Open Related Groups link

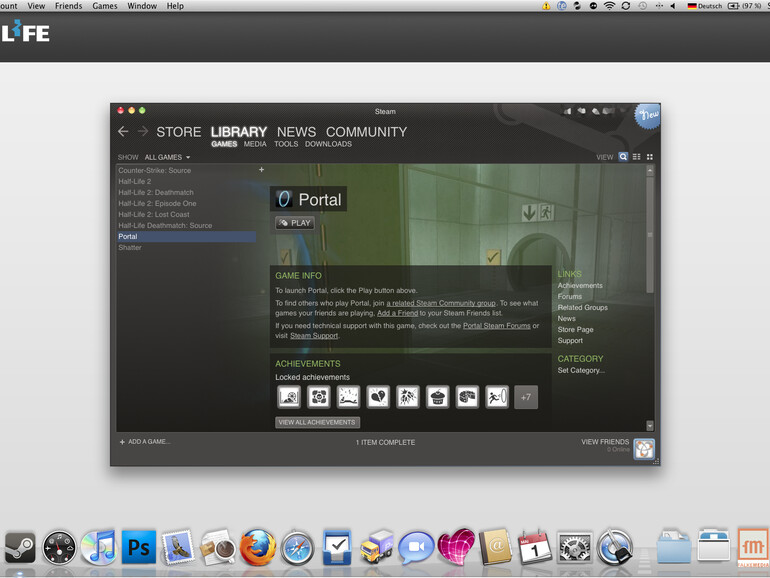coord(582,307)
